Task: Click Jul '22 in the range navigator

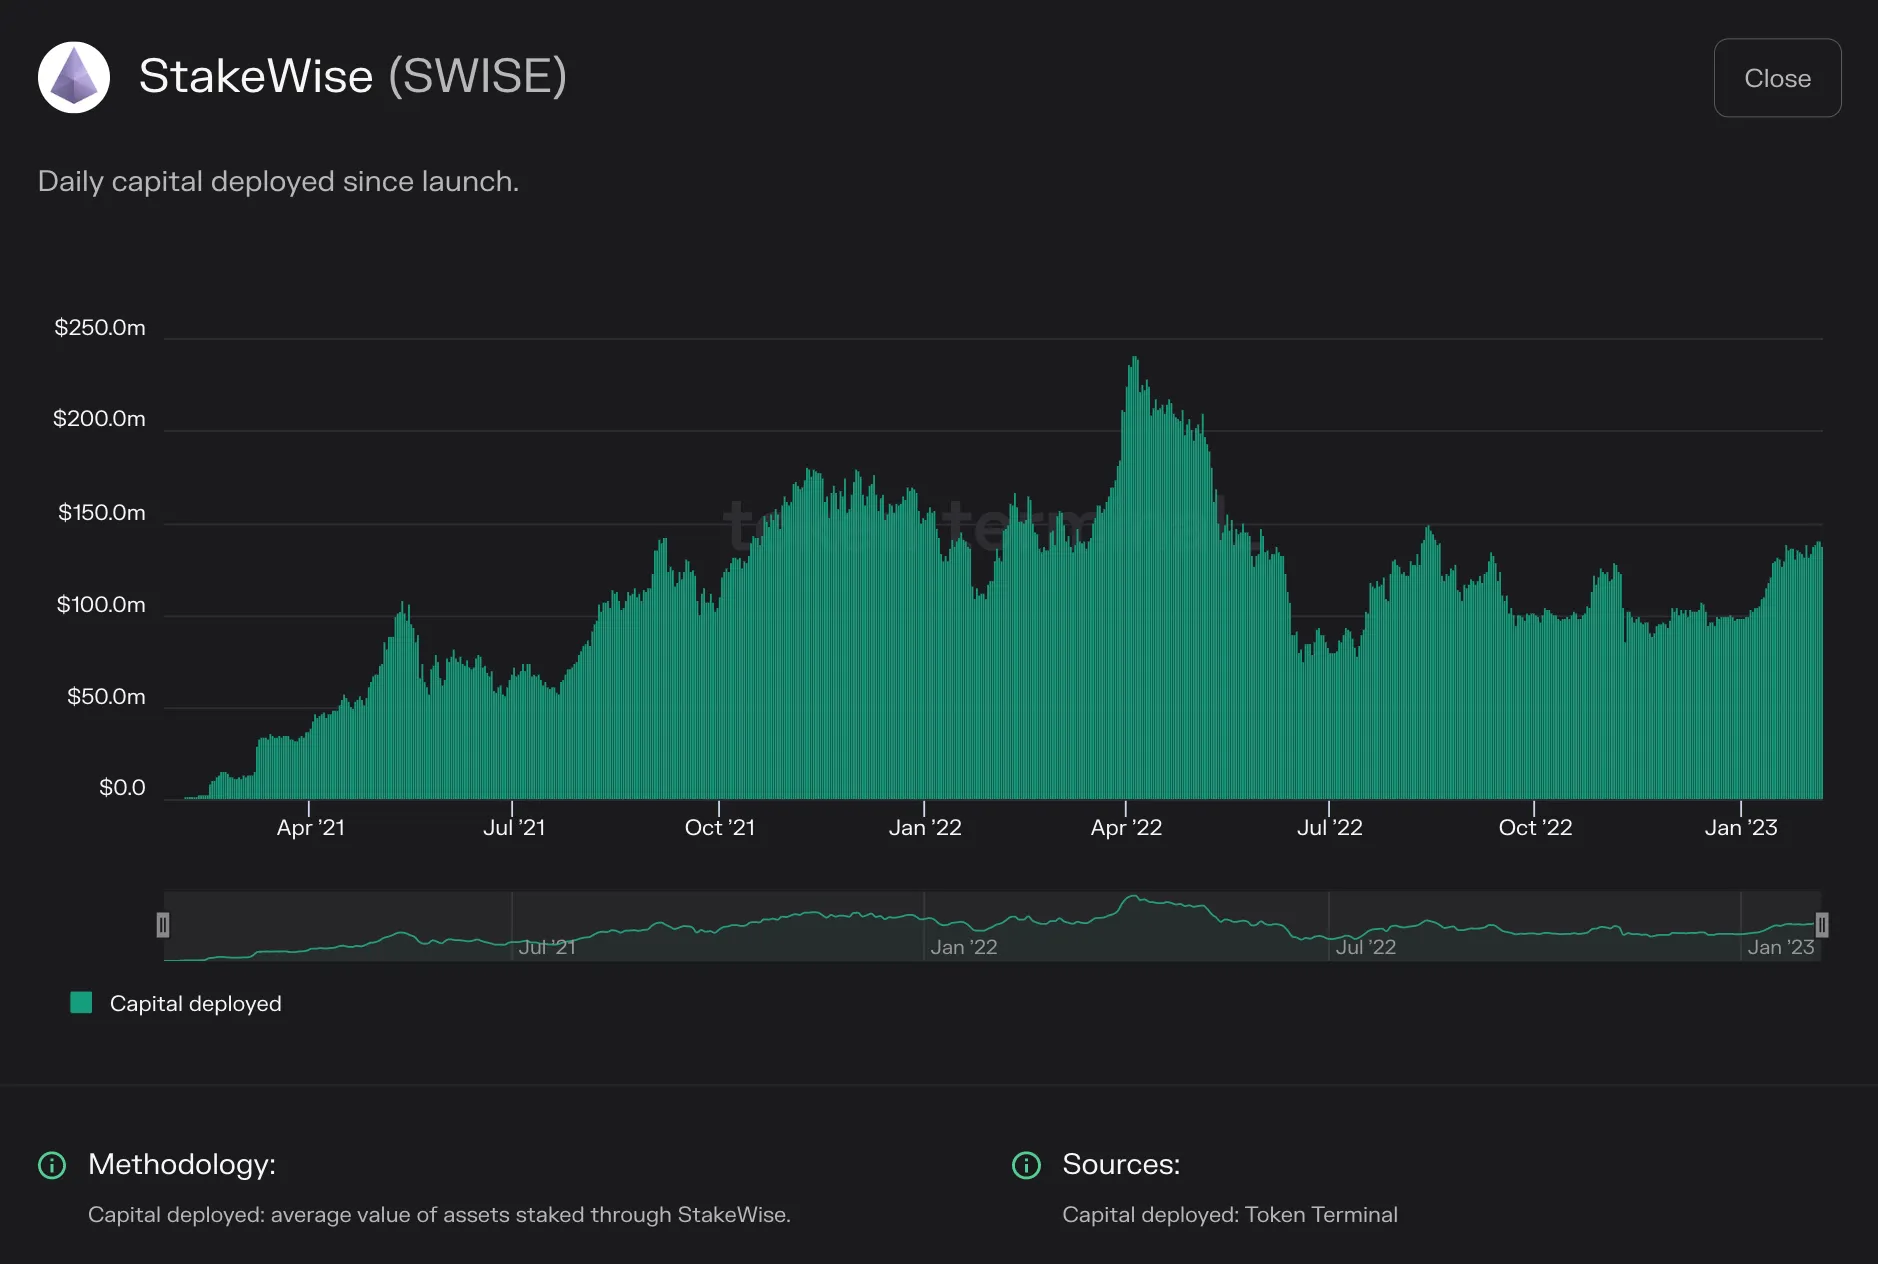Action: click(x=1366, y=947)
